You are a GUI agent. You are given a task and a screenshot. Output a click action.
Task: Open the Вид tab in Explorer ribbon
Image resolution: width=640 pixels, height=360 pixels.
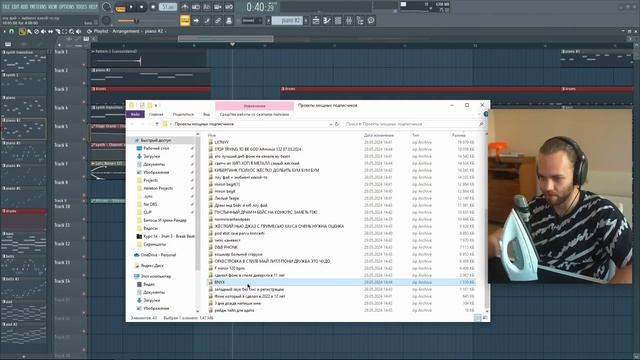207,114
